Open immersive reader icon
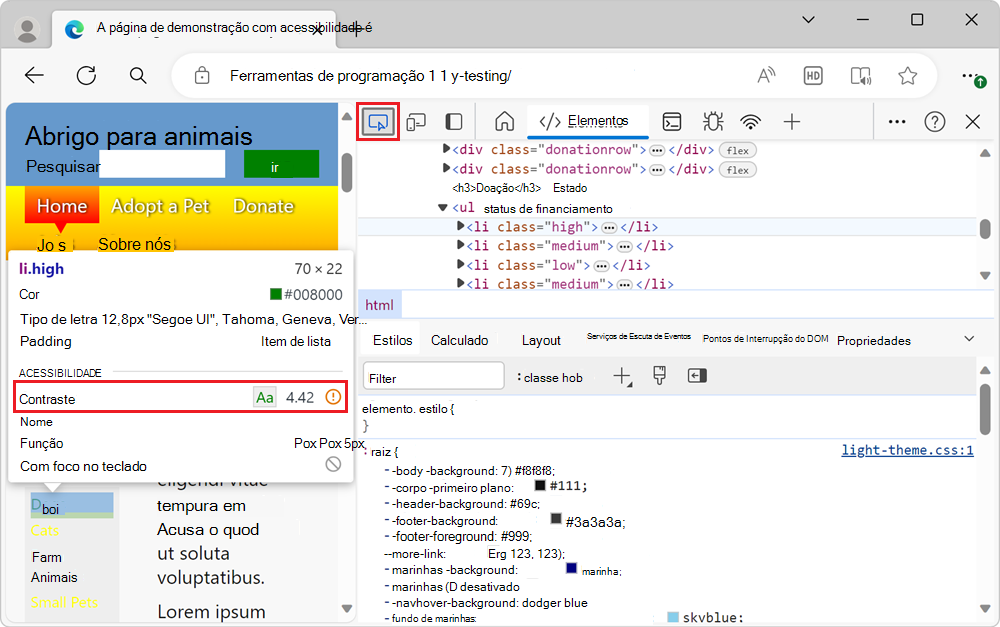The image size is (1000, 627). tap(861, 76)
